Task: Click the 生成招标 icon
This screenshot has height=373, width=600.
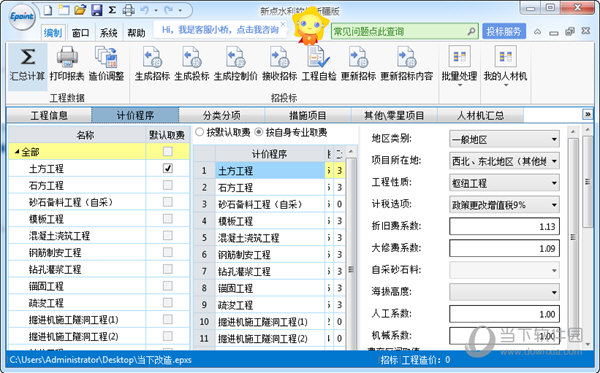Action: click(152, 57)
